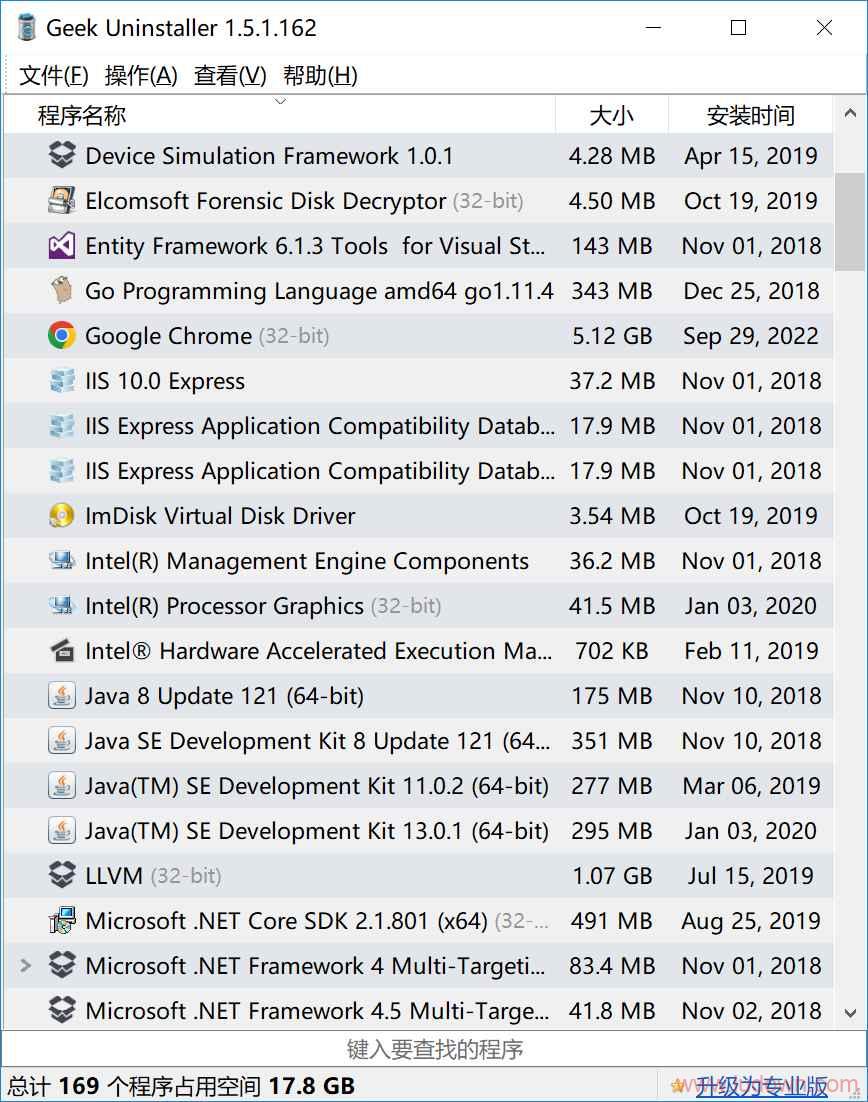Click the 1.07 GB size cell
The width and height of the screenshot is (868, 1102).
[611, 875]
